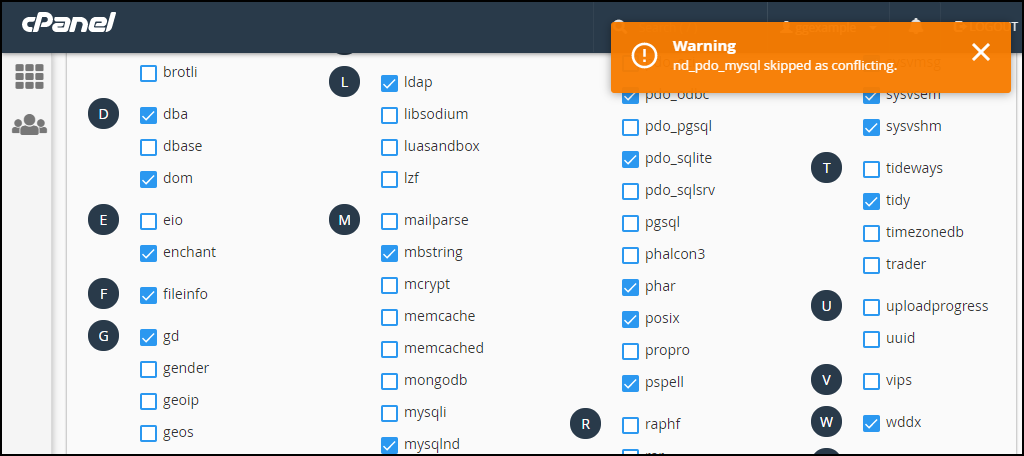
Task: Open the User Manager people icon
Action: click(x=29, y=124)
